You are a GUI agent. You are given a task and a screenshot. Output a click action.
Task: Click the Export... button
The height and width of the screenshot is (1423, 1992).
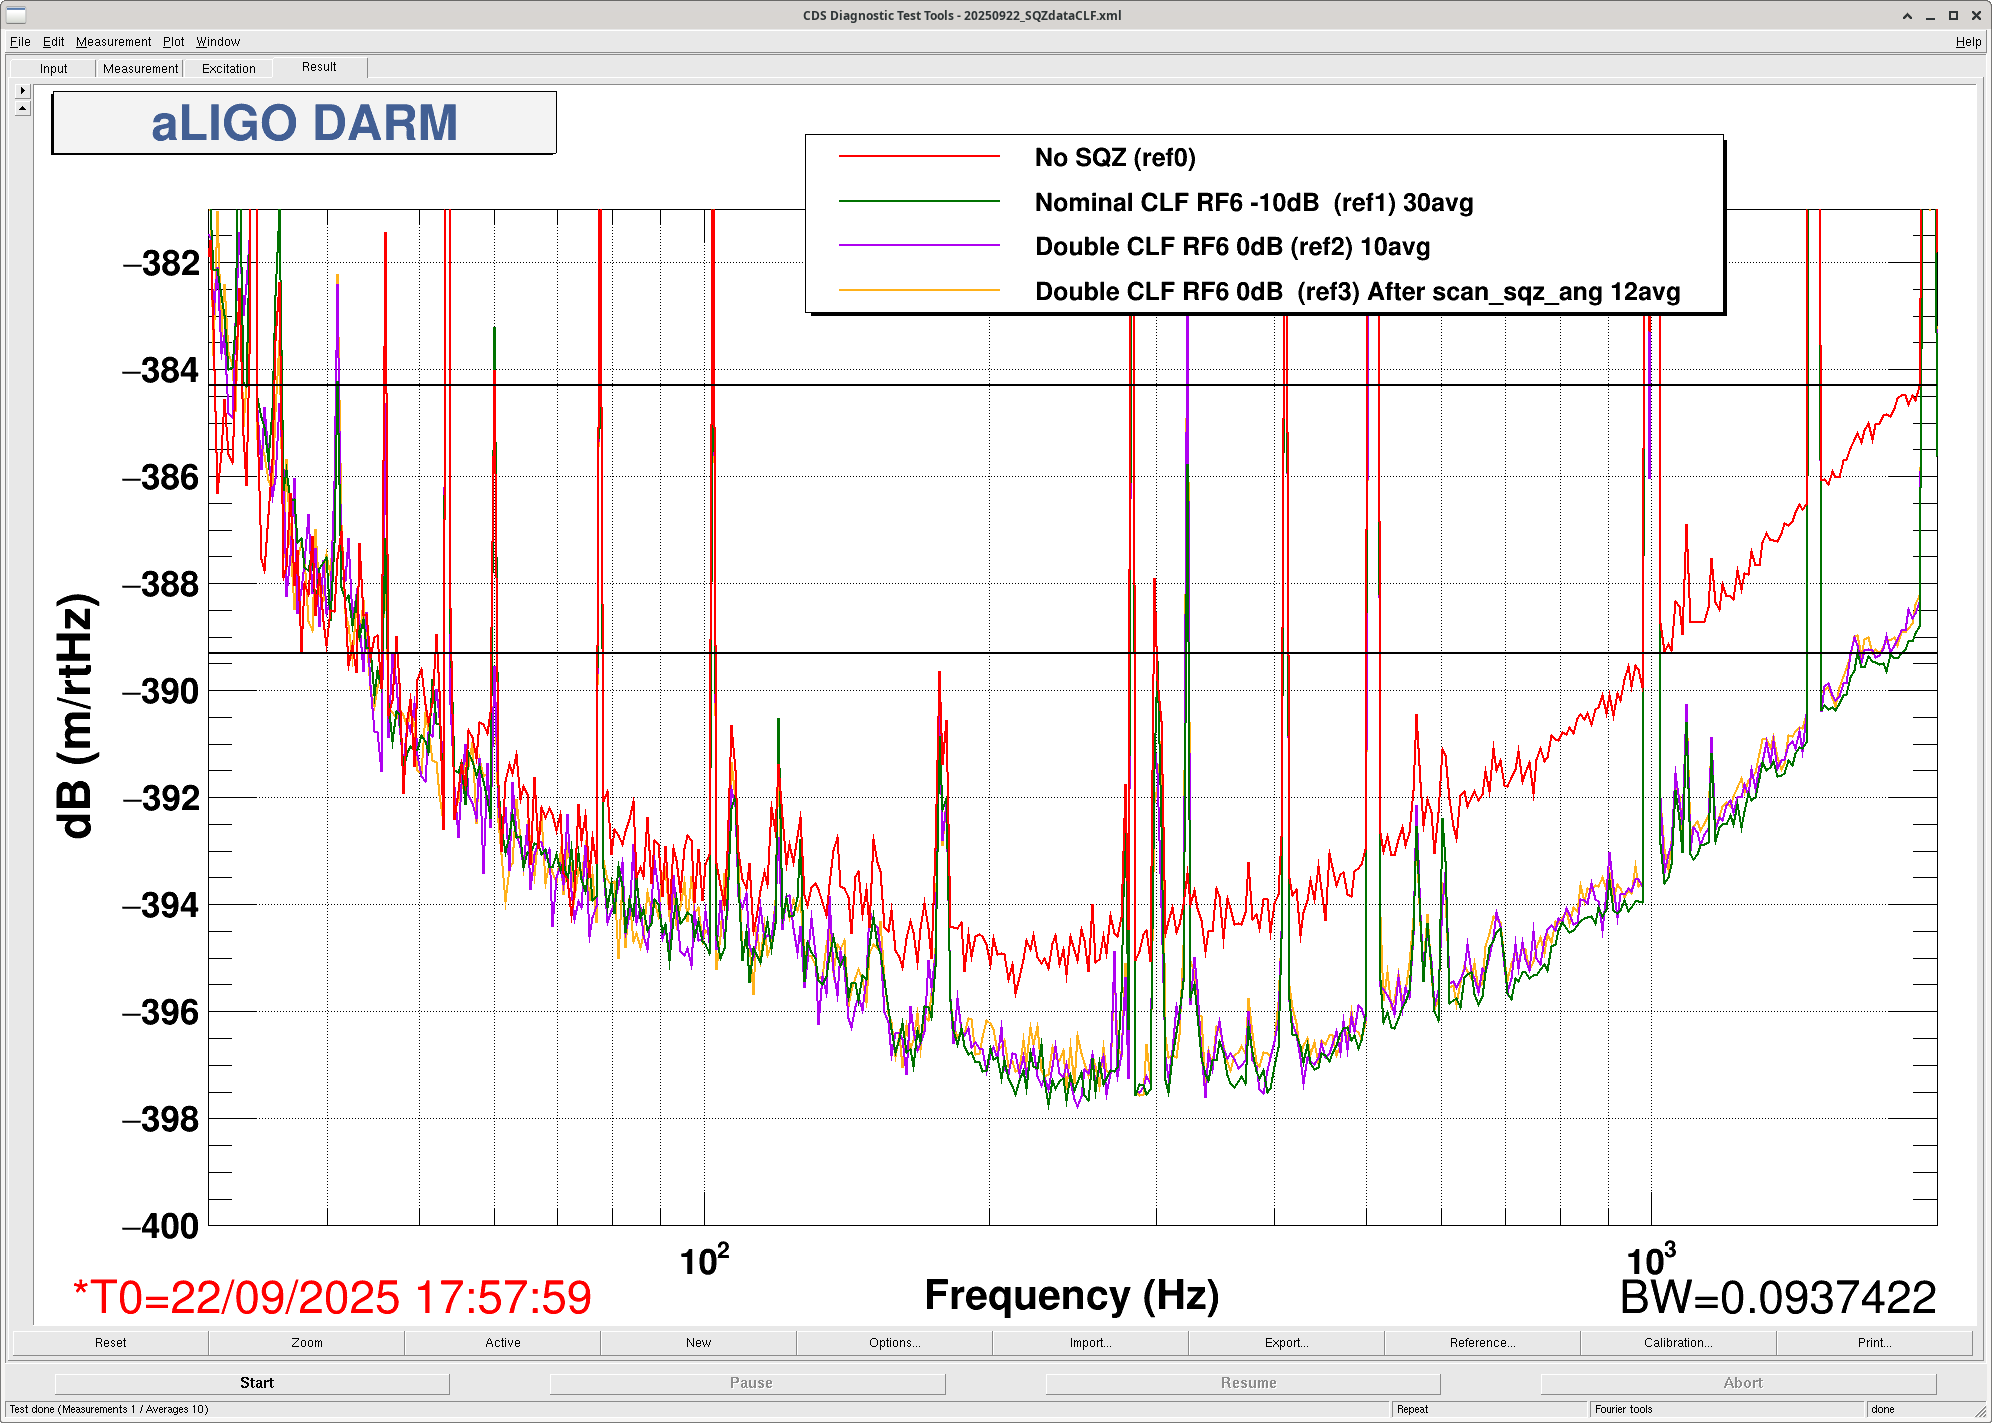coord(1286,1343)
